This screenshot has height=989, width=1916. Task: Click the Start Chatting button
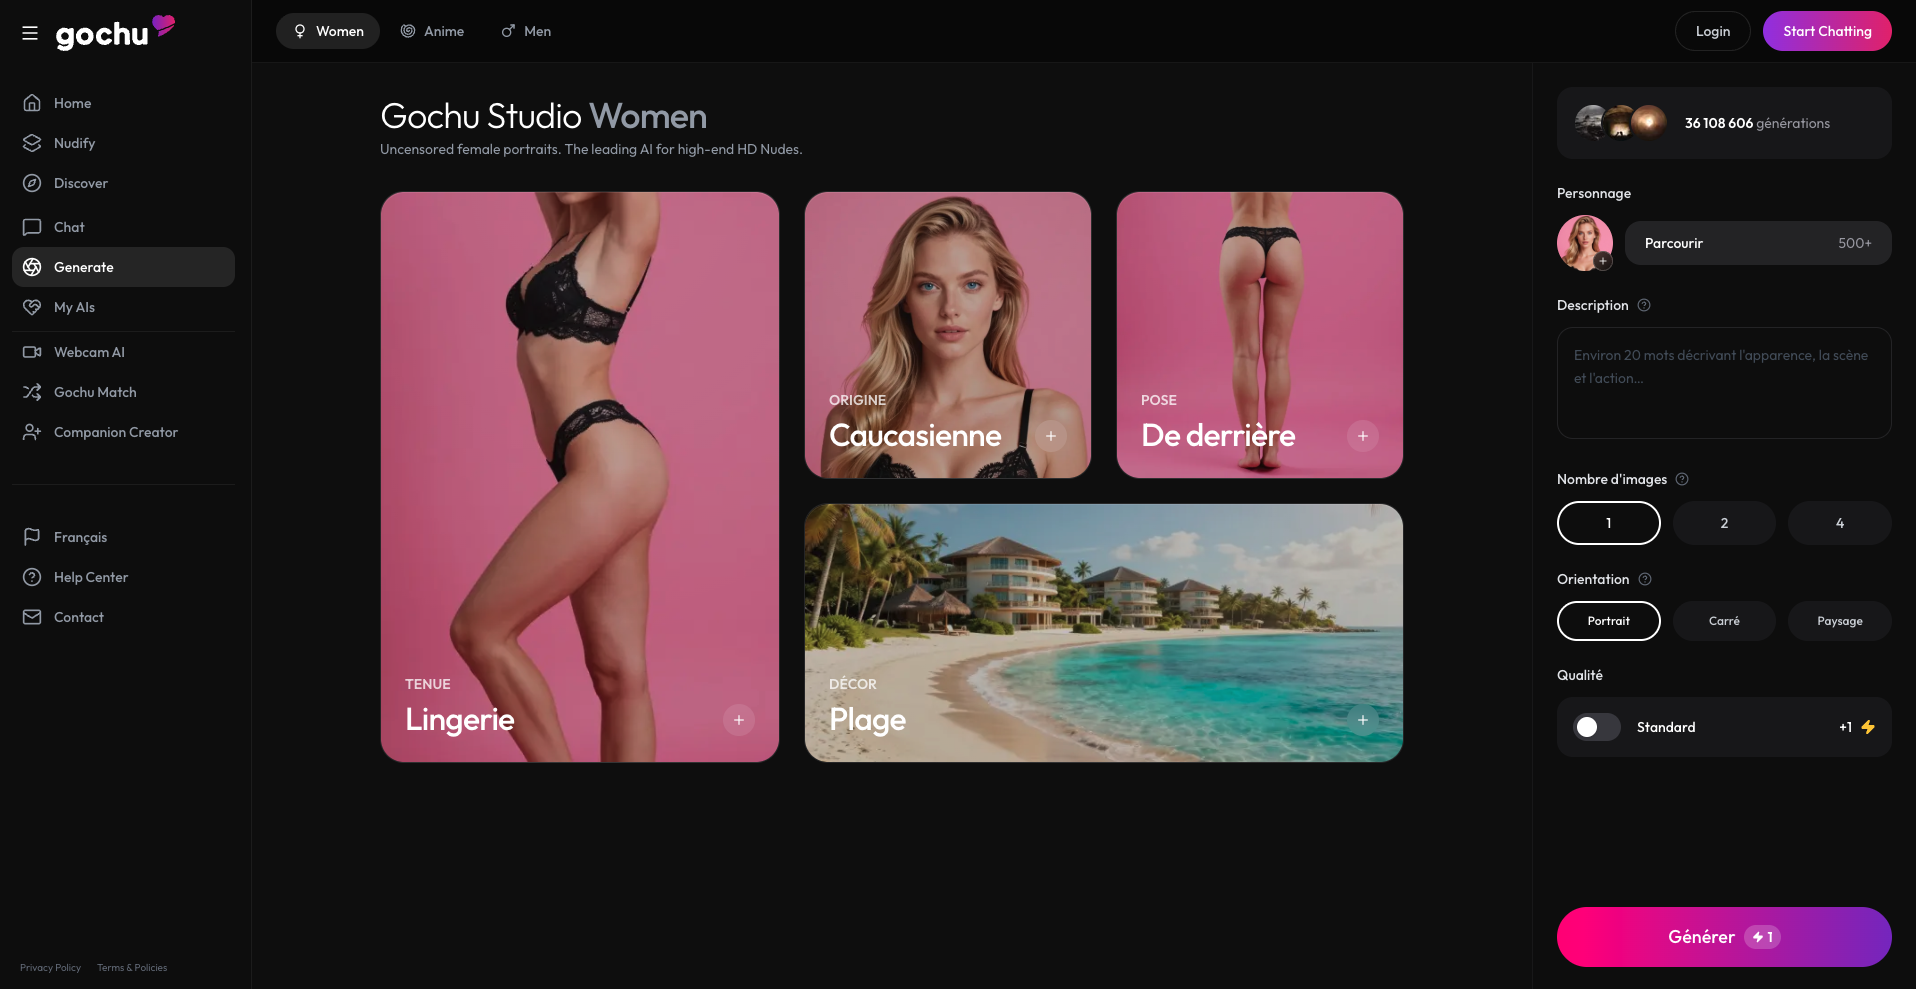(x=1827, y=31)
